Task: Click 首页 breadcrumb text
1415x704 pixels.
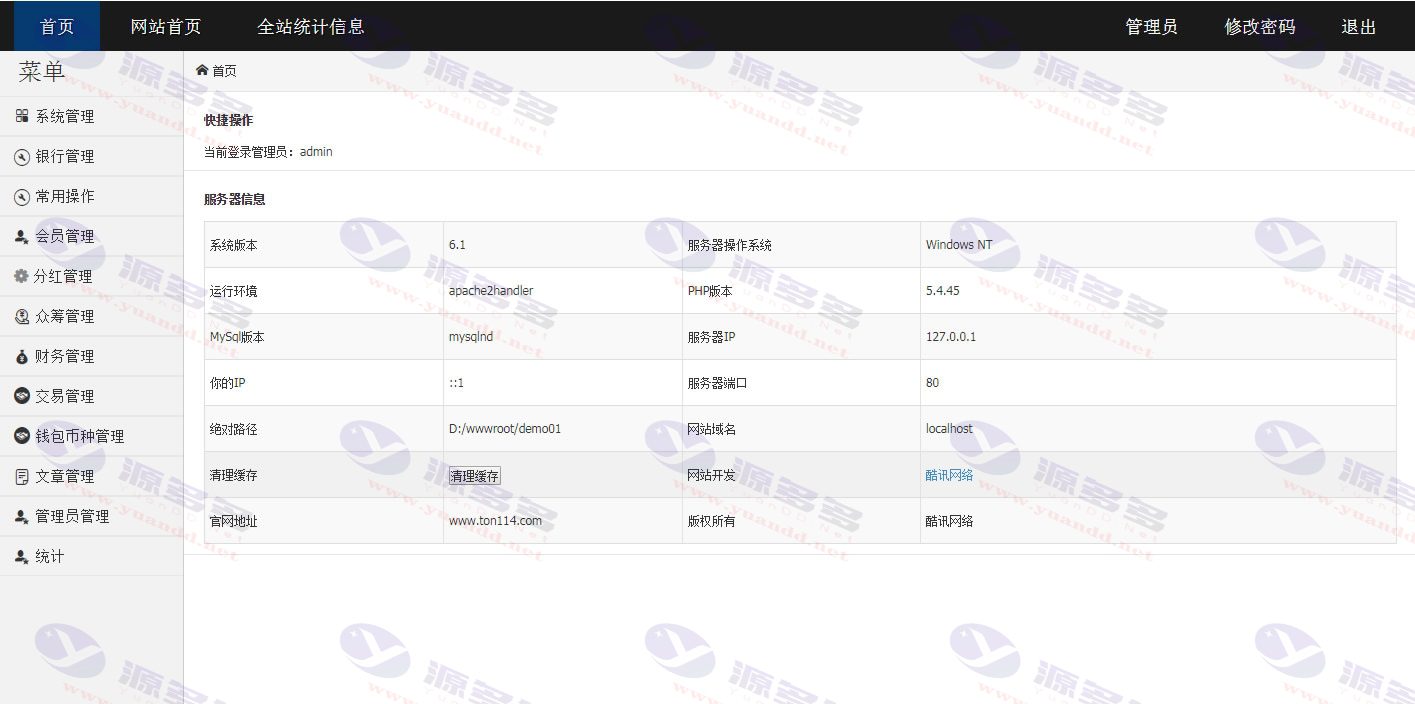Action: tap(224, 71)
